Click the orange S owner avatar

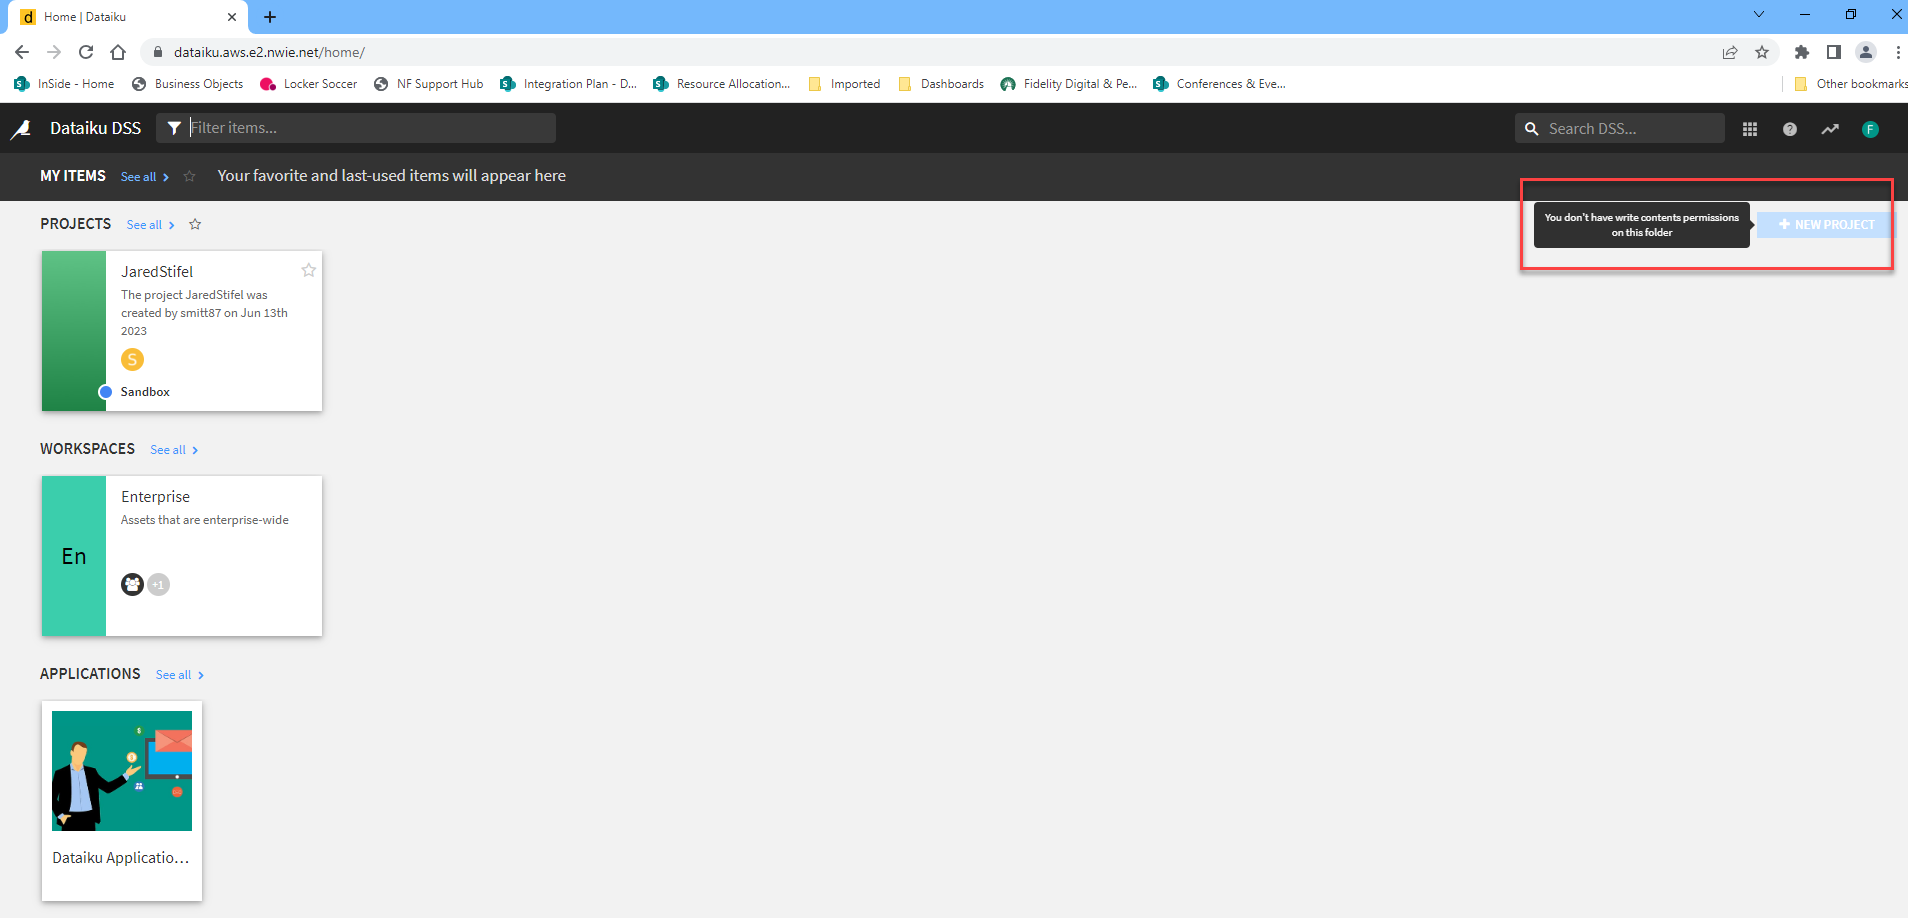pyautogui.click(x=132, y=359)
